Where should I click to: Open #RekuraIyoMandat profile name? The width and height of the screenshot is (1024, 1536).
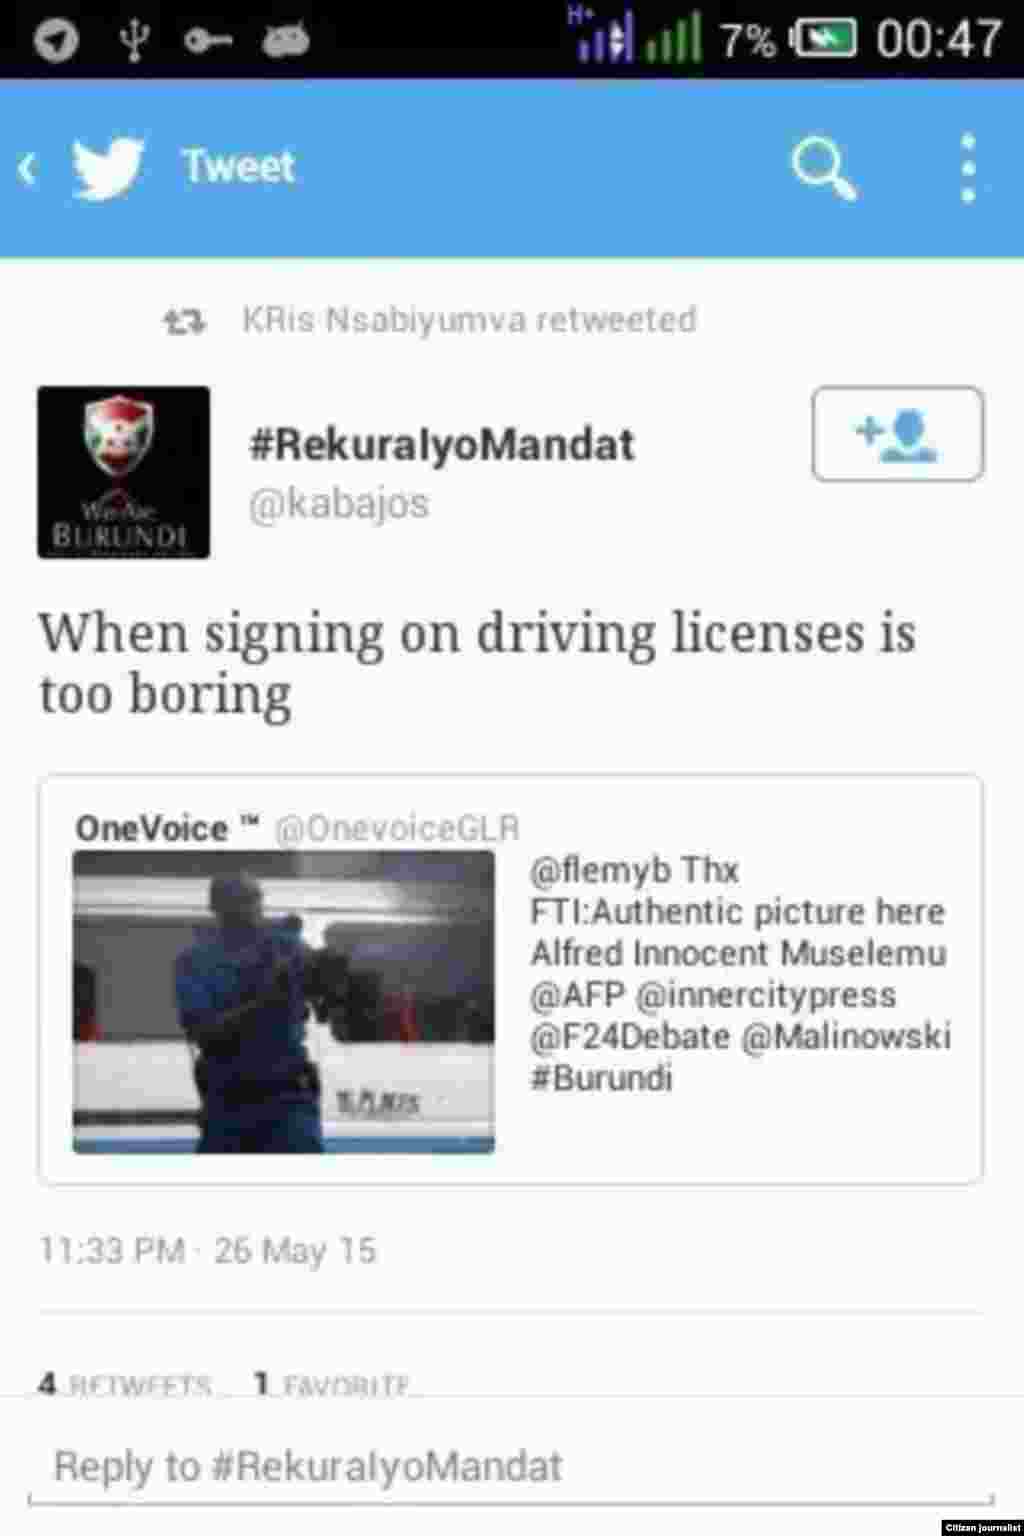[441, 445]
